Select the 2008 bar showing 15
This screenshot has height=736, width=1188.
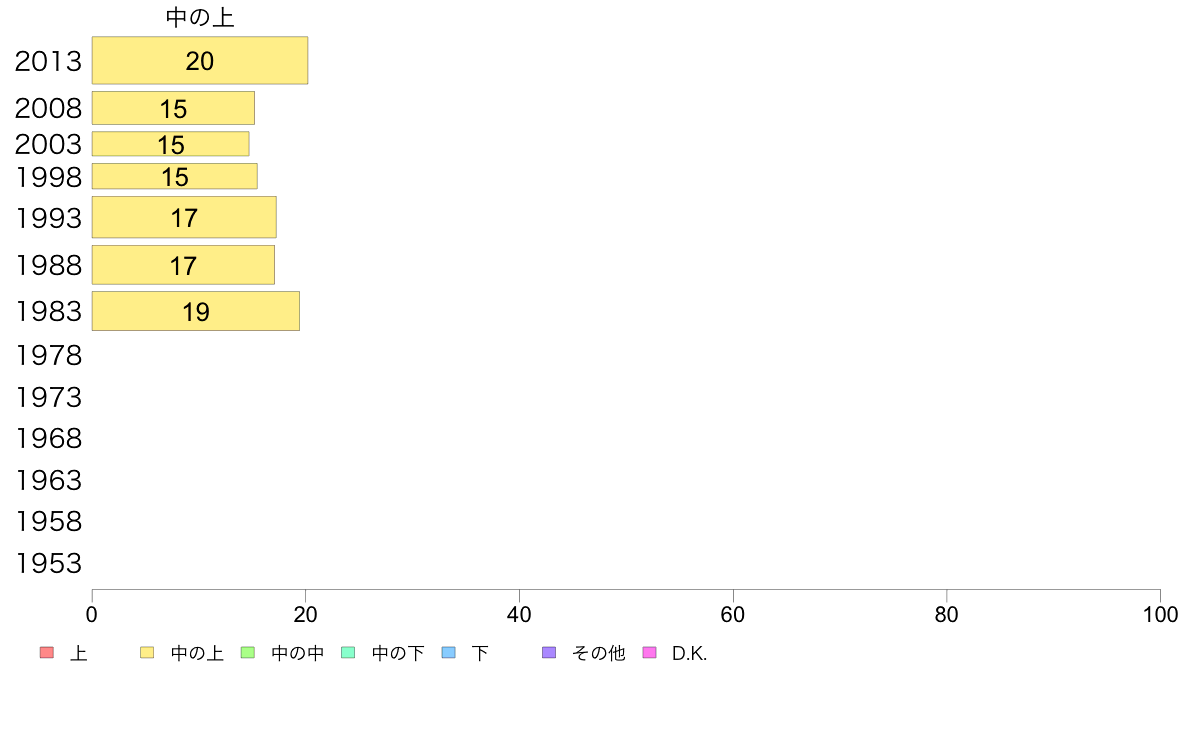[174, 108]
